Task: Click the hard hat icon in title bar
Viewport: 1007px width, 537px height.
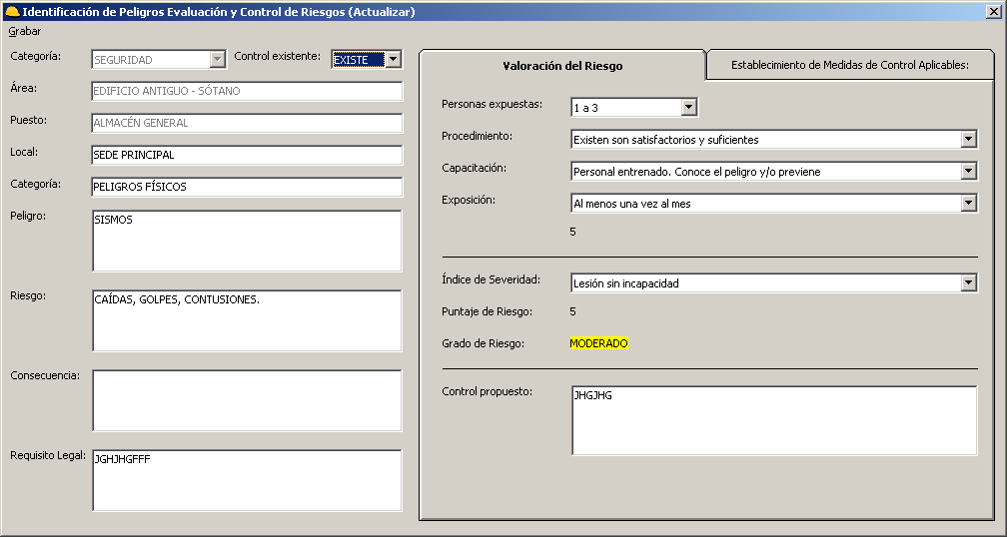Action: point(12,12)
